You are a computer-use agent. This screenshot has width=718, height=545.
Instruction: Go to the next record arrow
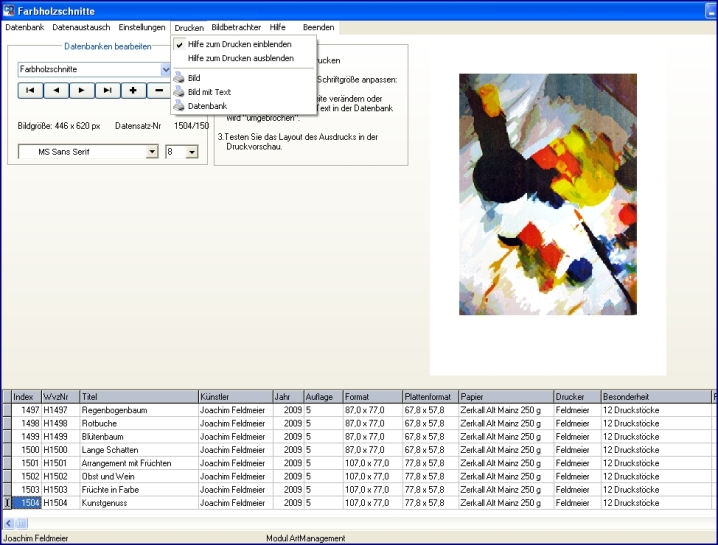[82, 91]
